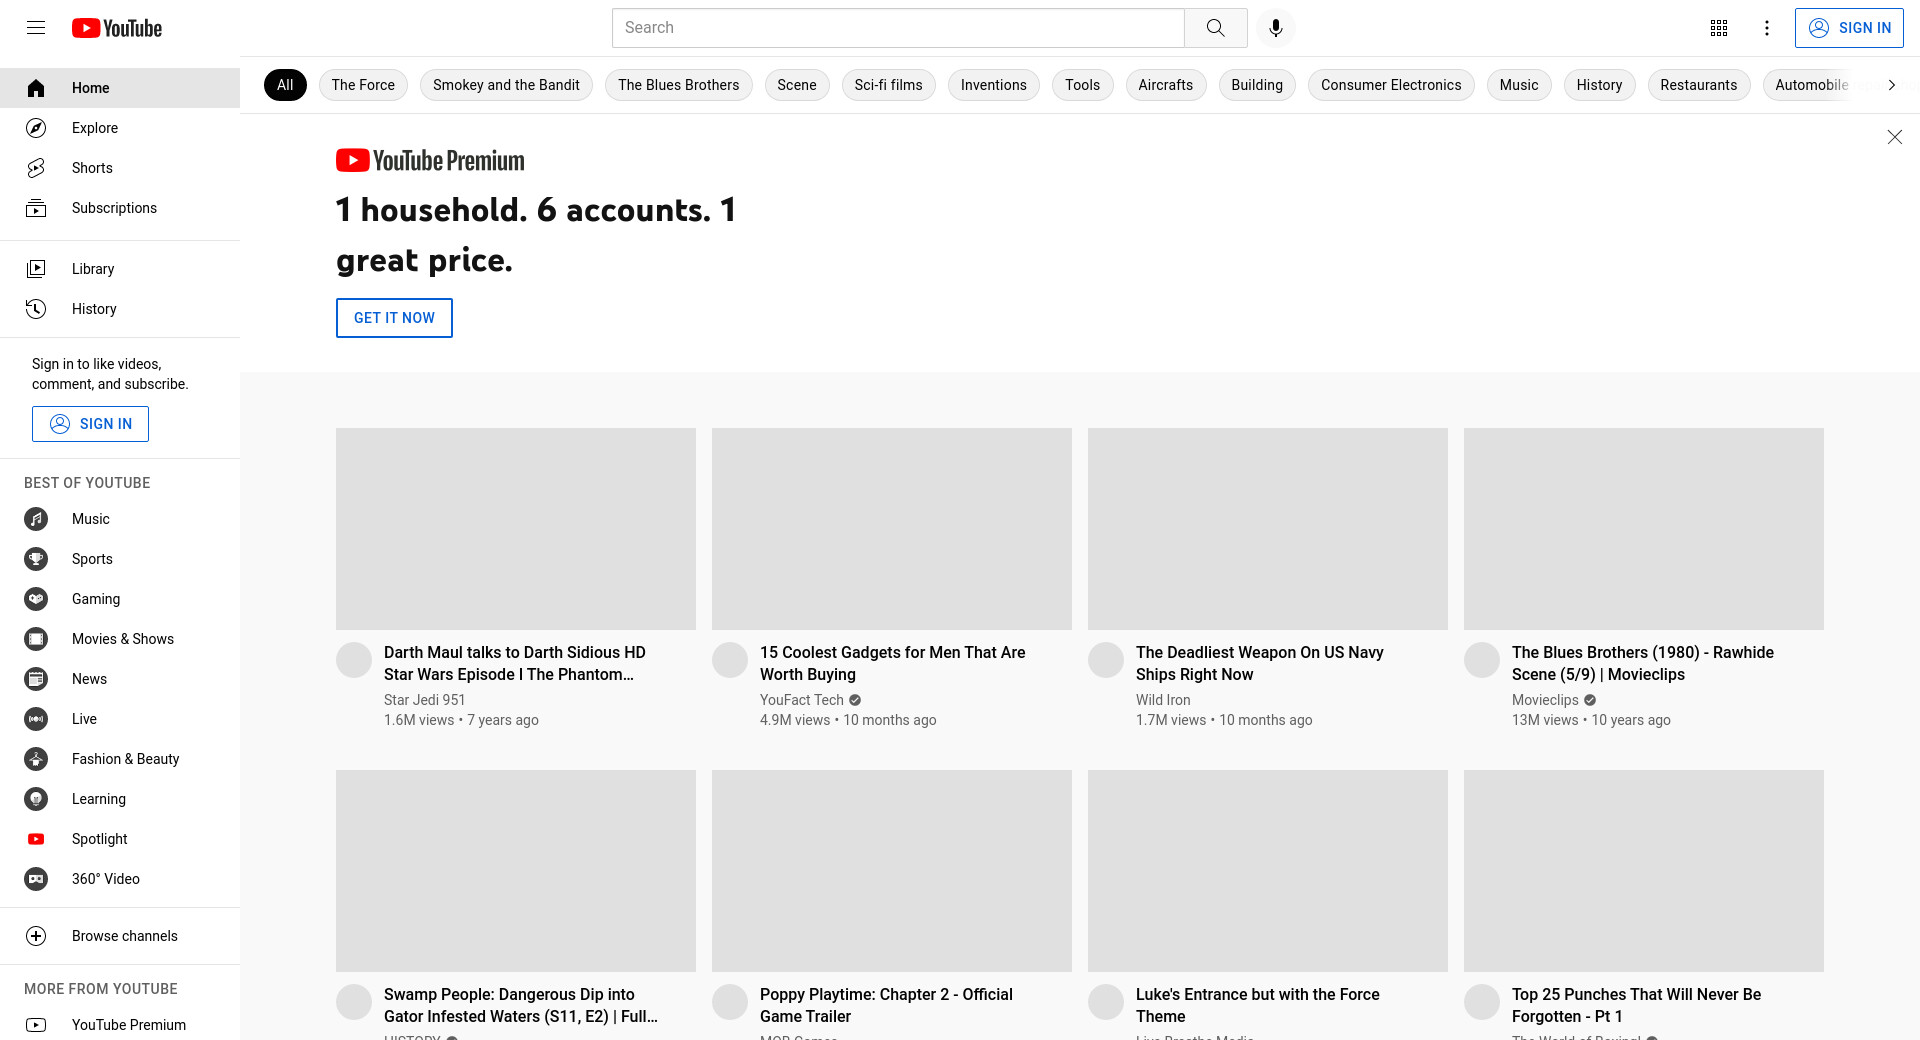
Task: Select Consumer Electronics chip
Action: [x=1391, y=85]
